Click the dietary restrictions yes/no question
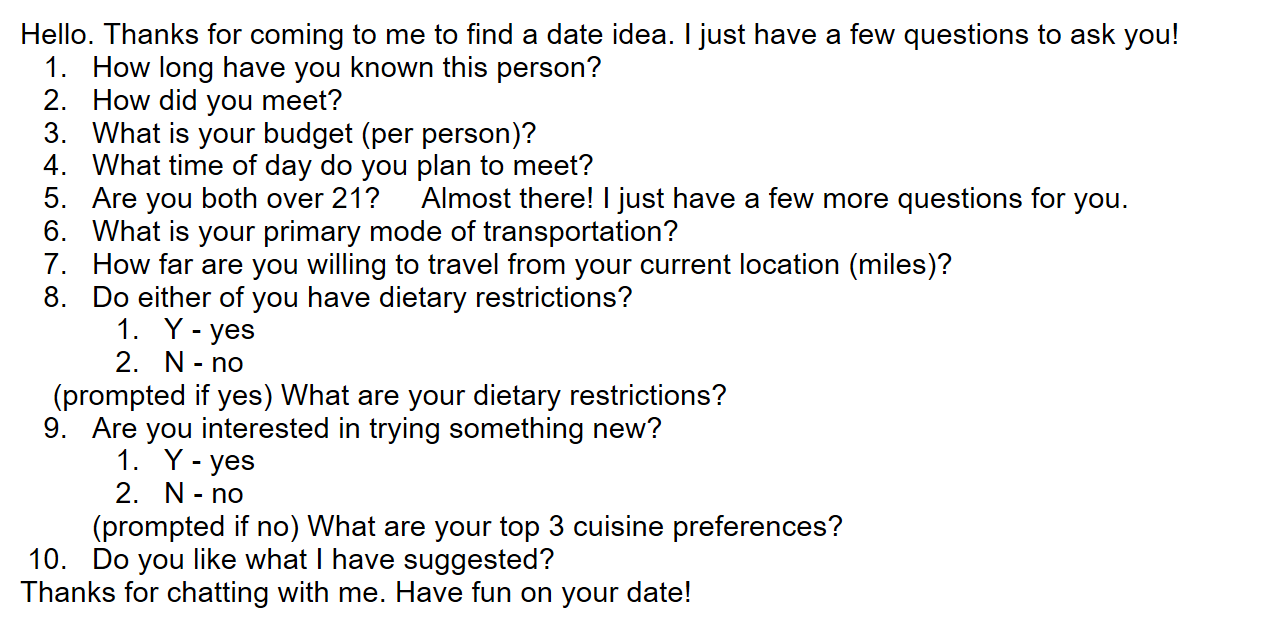1280x626 pixels. click(x=362, y=298)
